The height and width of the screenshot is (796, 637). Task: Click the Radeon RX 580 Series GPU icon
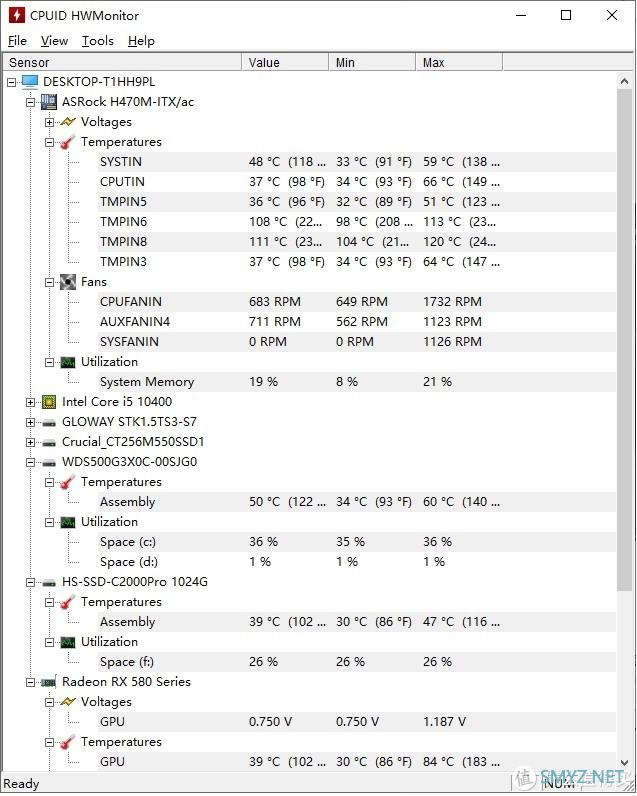49,682
